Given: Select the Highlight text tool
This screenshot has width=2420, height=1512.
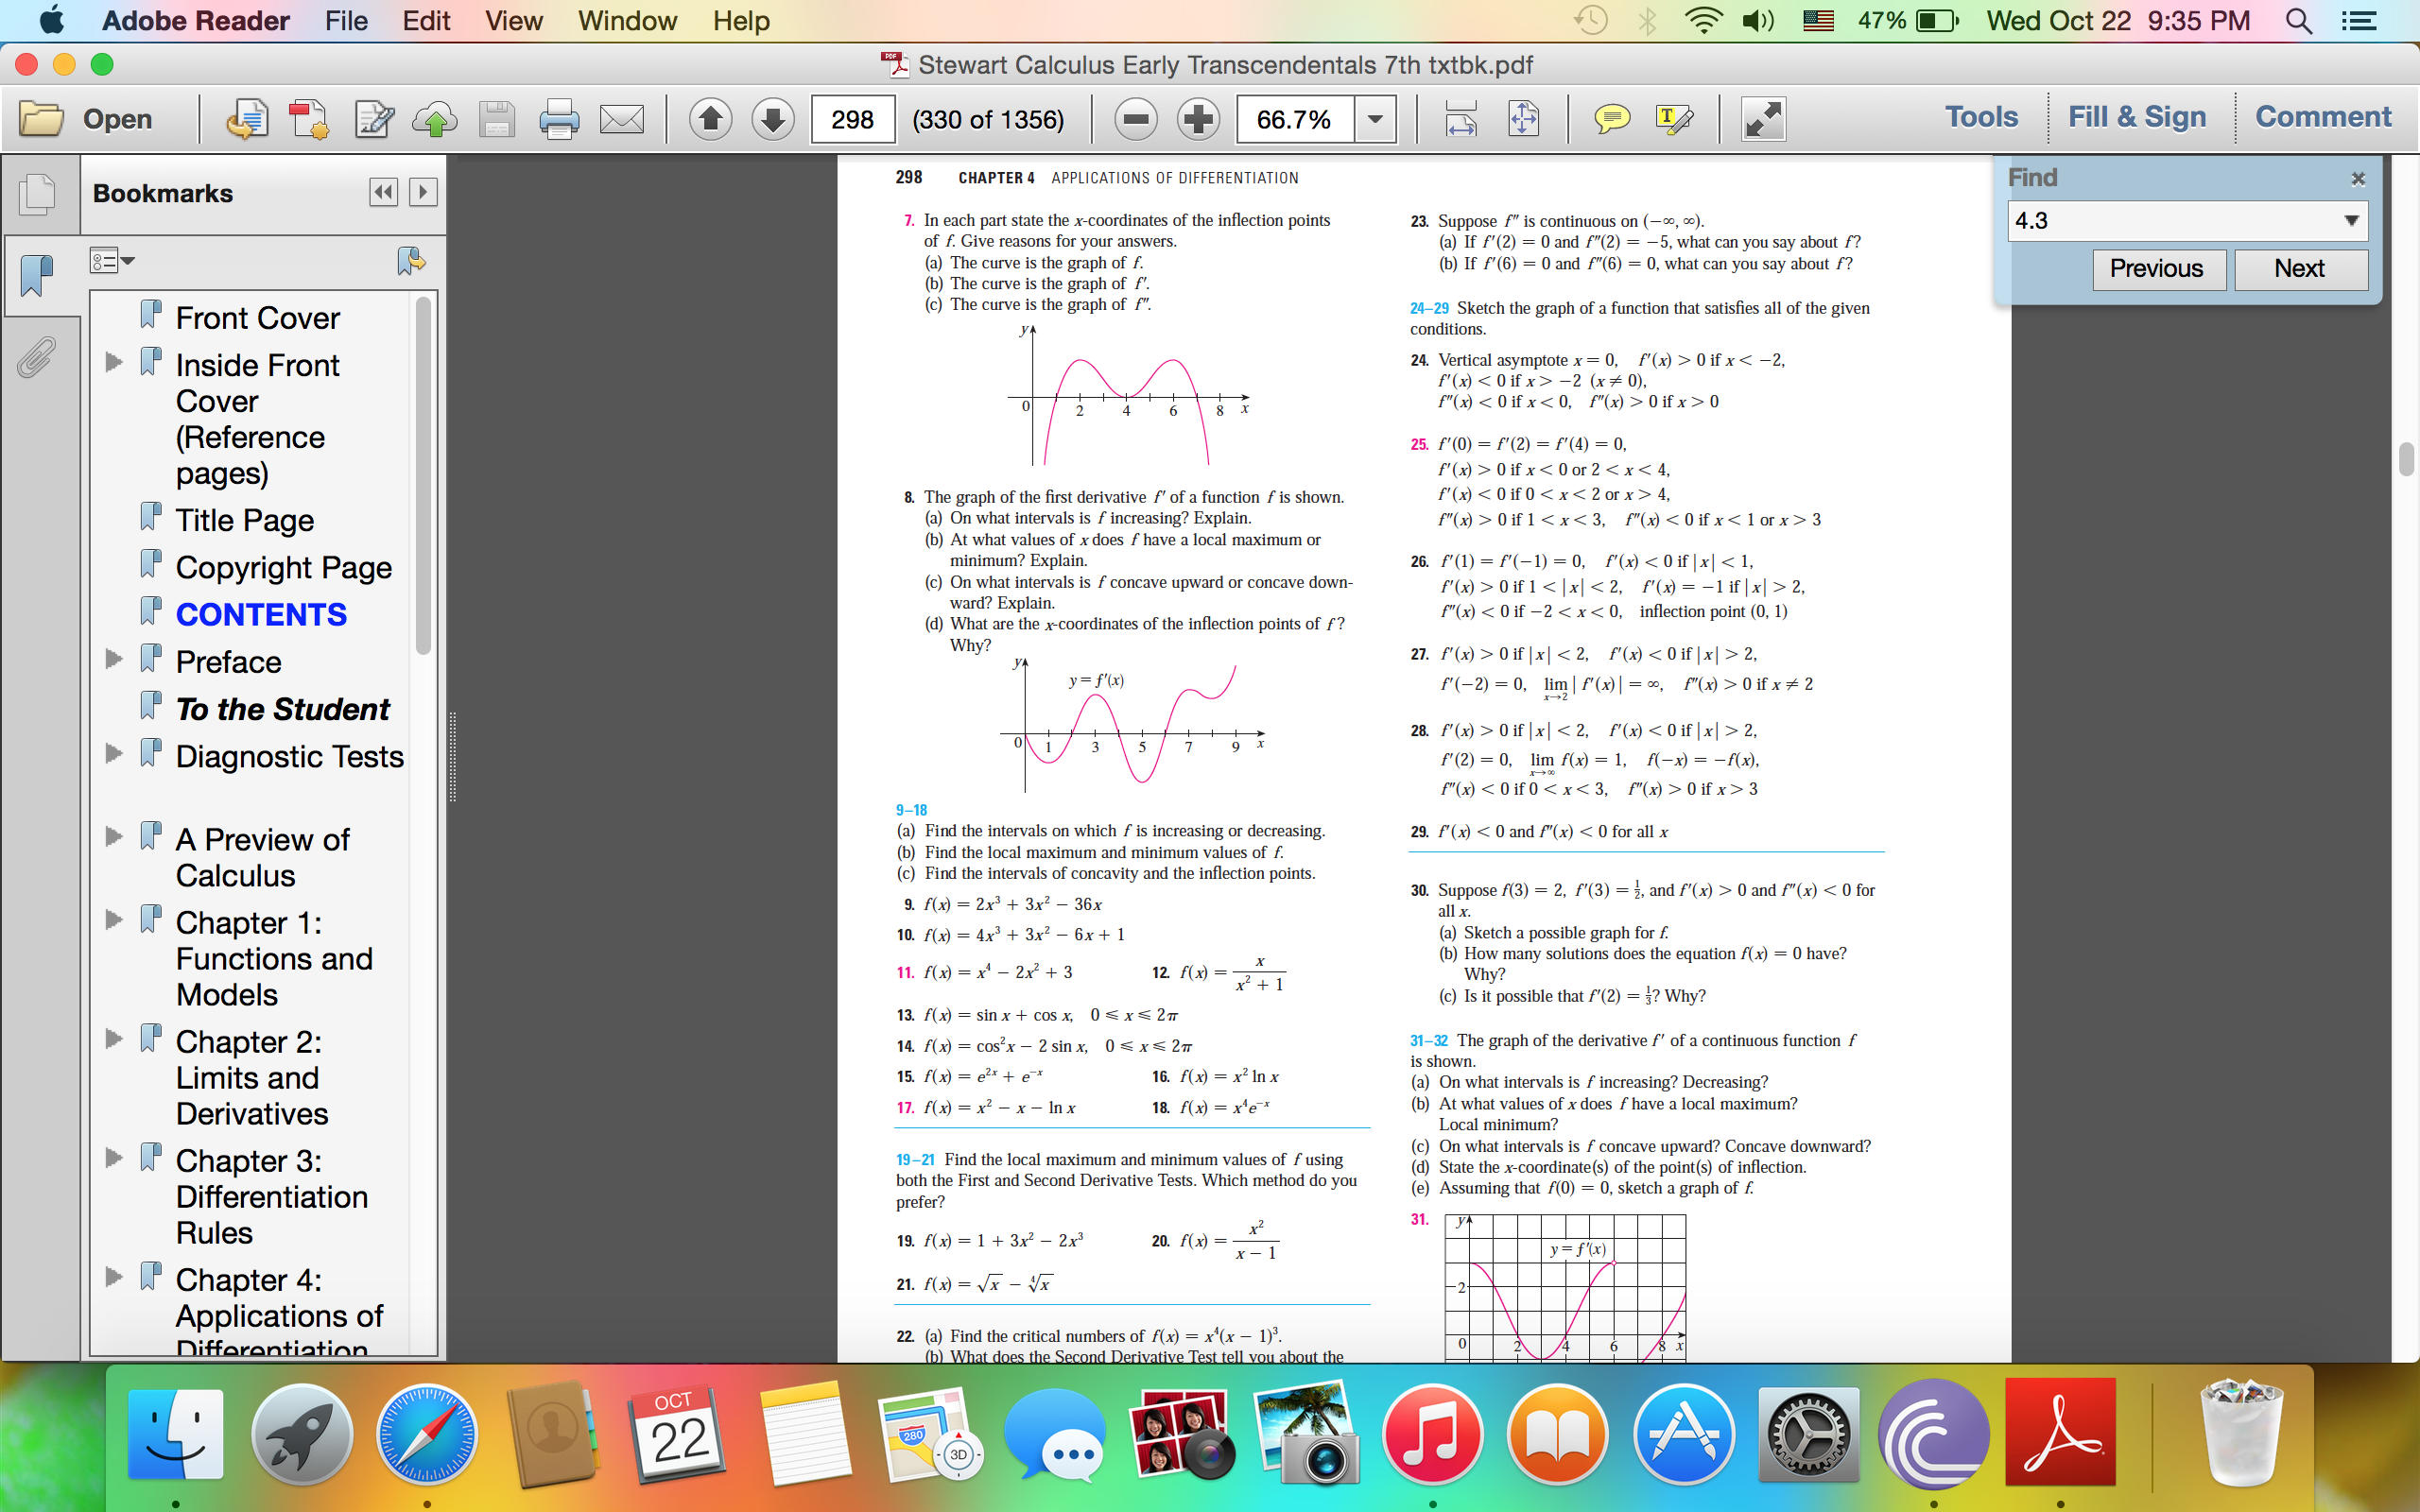Looking at the screenshot, I should pos(1673,119).
